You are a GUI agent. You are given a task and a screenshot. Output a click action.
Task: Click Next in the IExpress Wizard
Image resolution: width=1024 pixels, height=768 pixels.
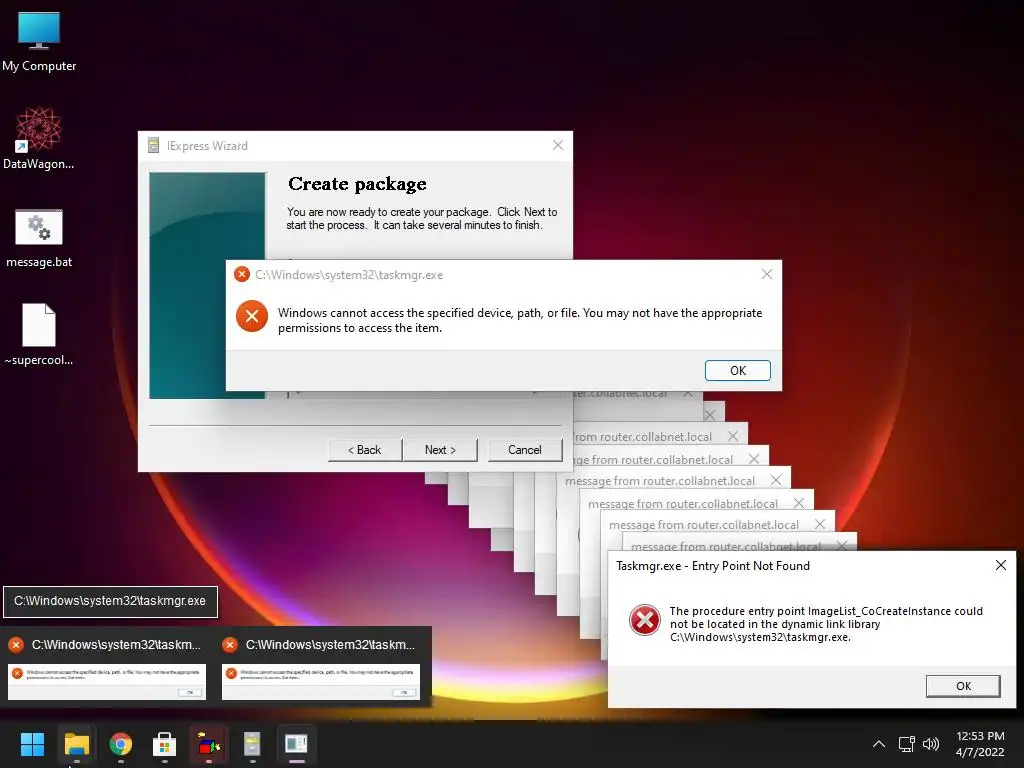coord(440,449)
